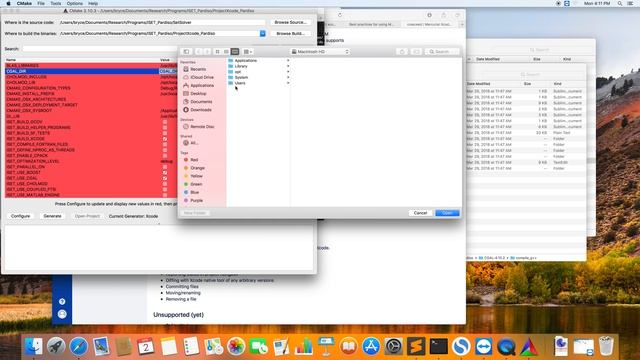Viewport: 640px width, 360px height.
Task: Expand the Library folder chevron
Action: tap(288, 66)
